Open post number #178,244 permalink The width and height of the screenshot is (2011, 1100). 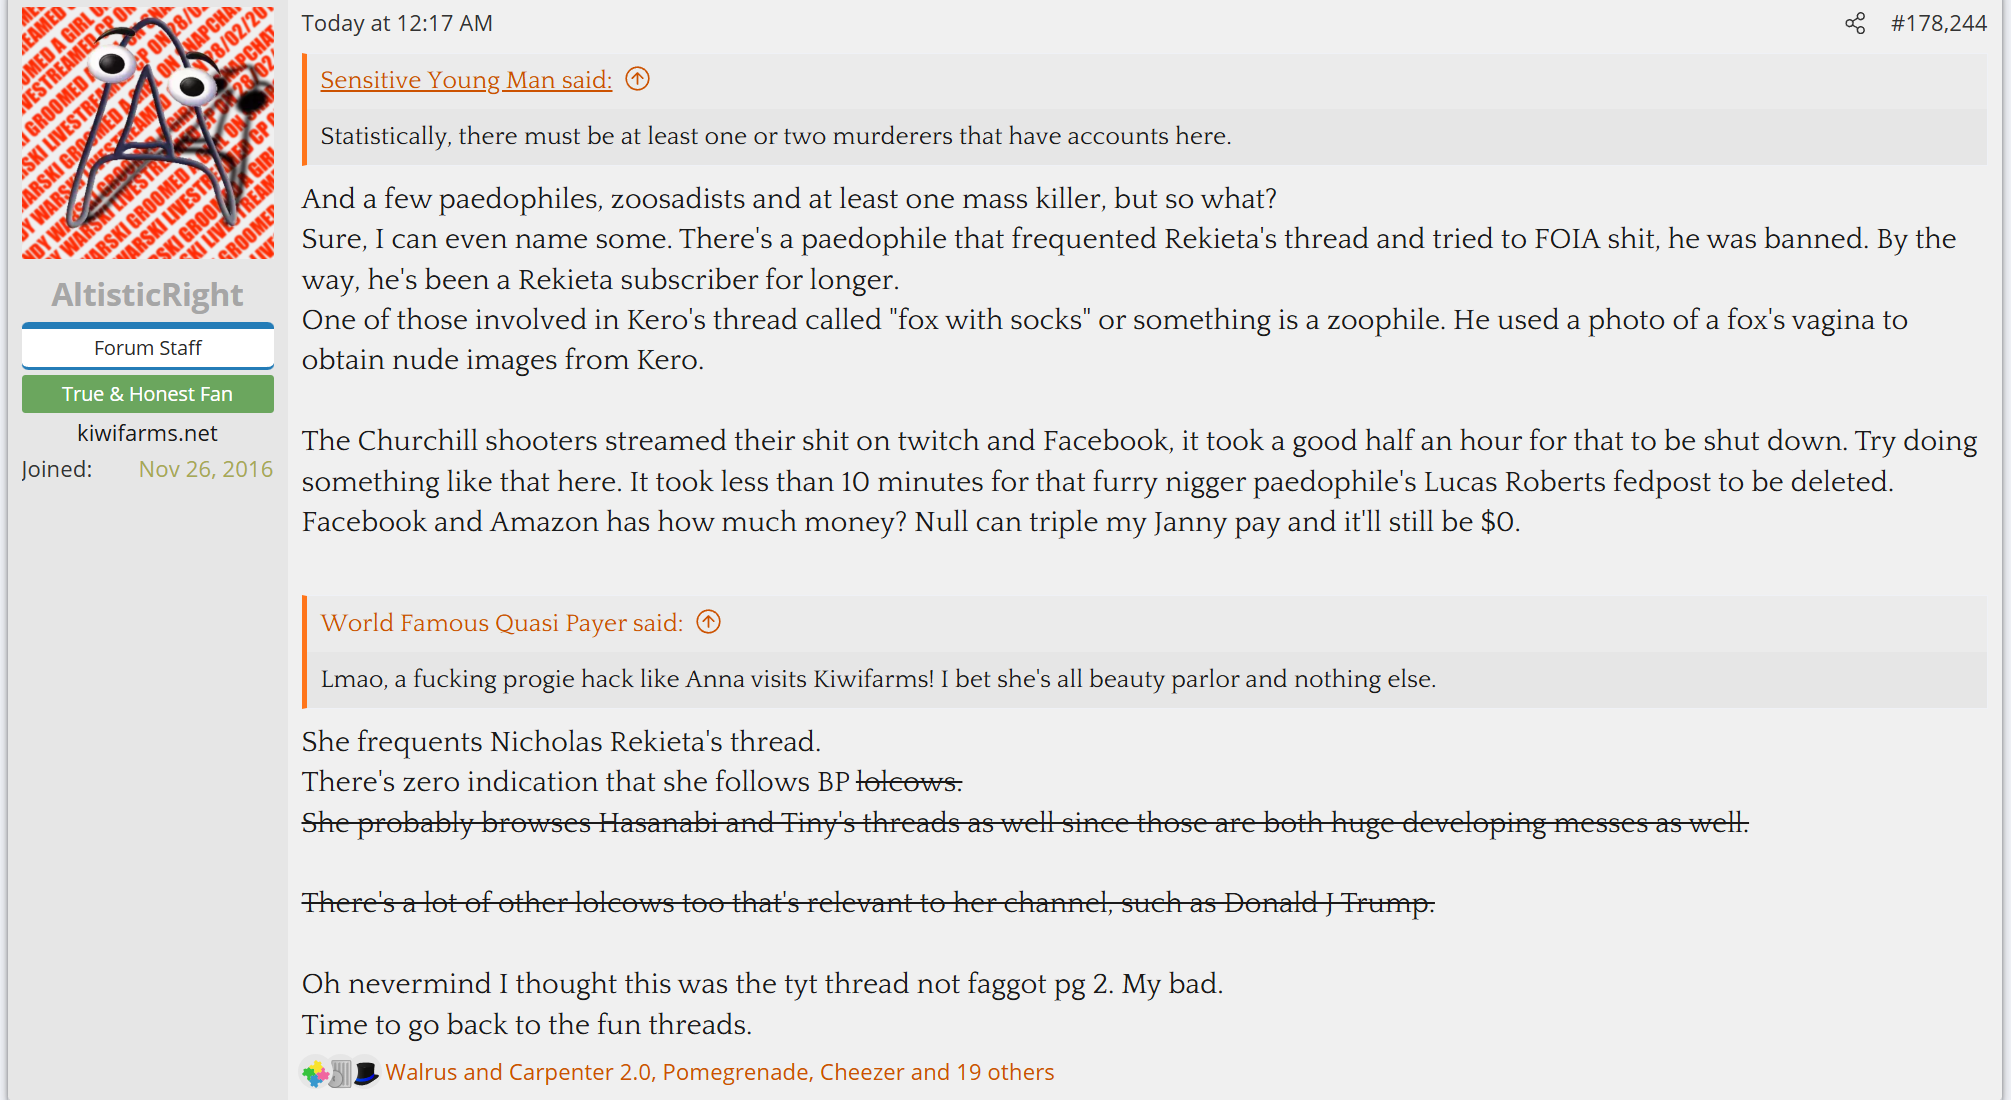click(x=1938, y=23)
